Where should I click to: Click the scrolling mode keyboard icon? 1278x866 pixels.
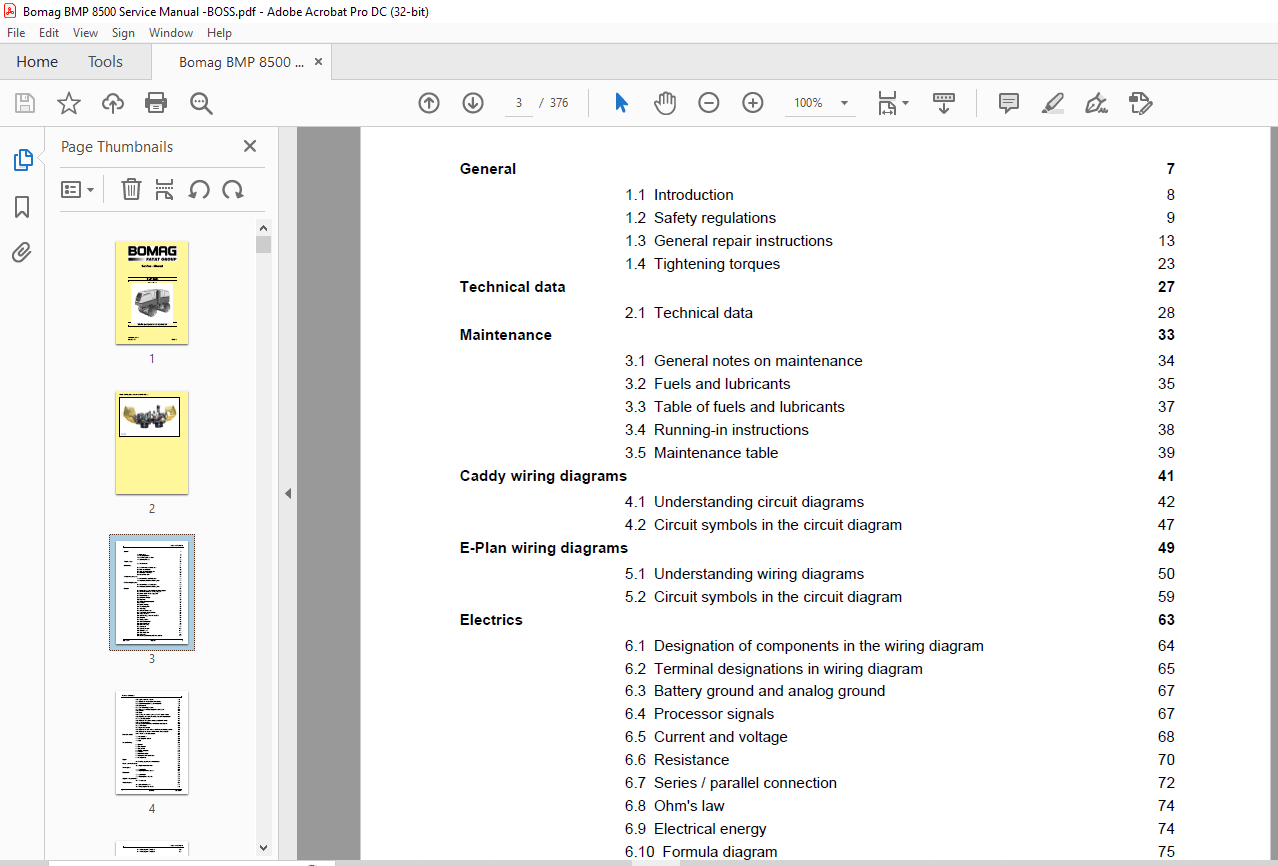(944, 103)
